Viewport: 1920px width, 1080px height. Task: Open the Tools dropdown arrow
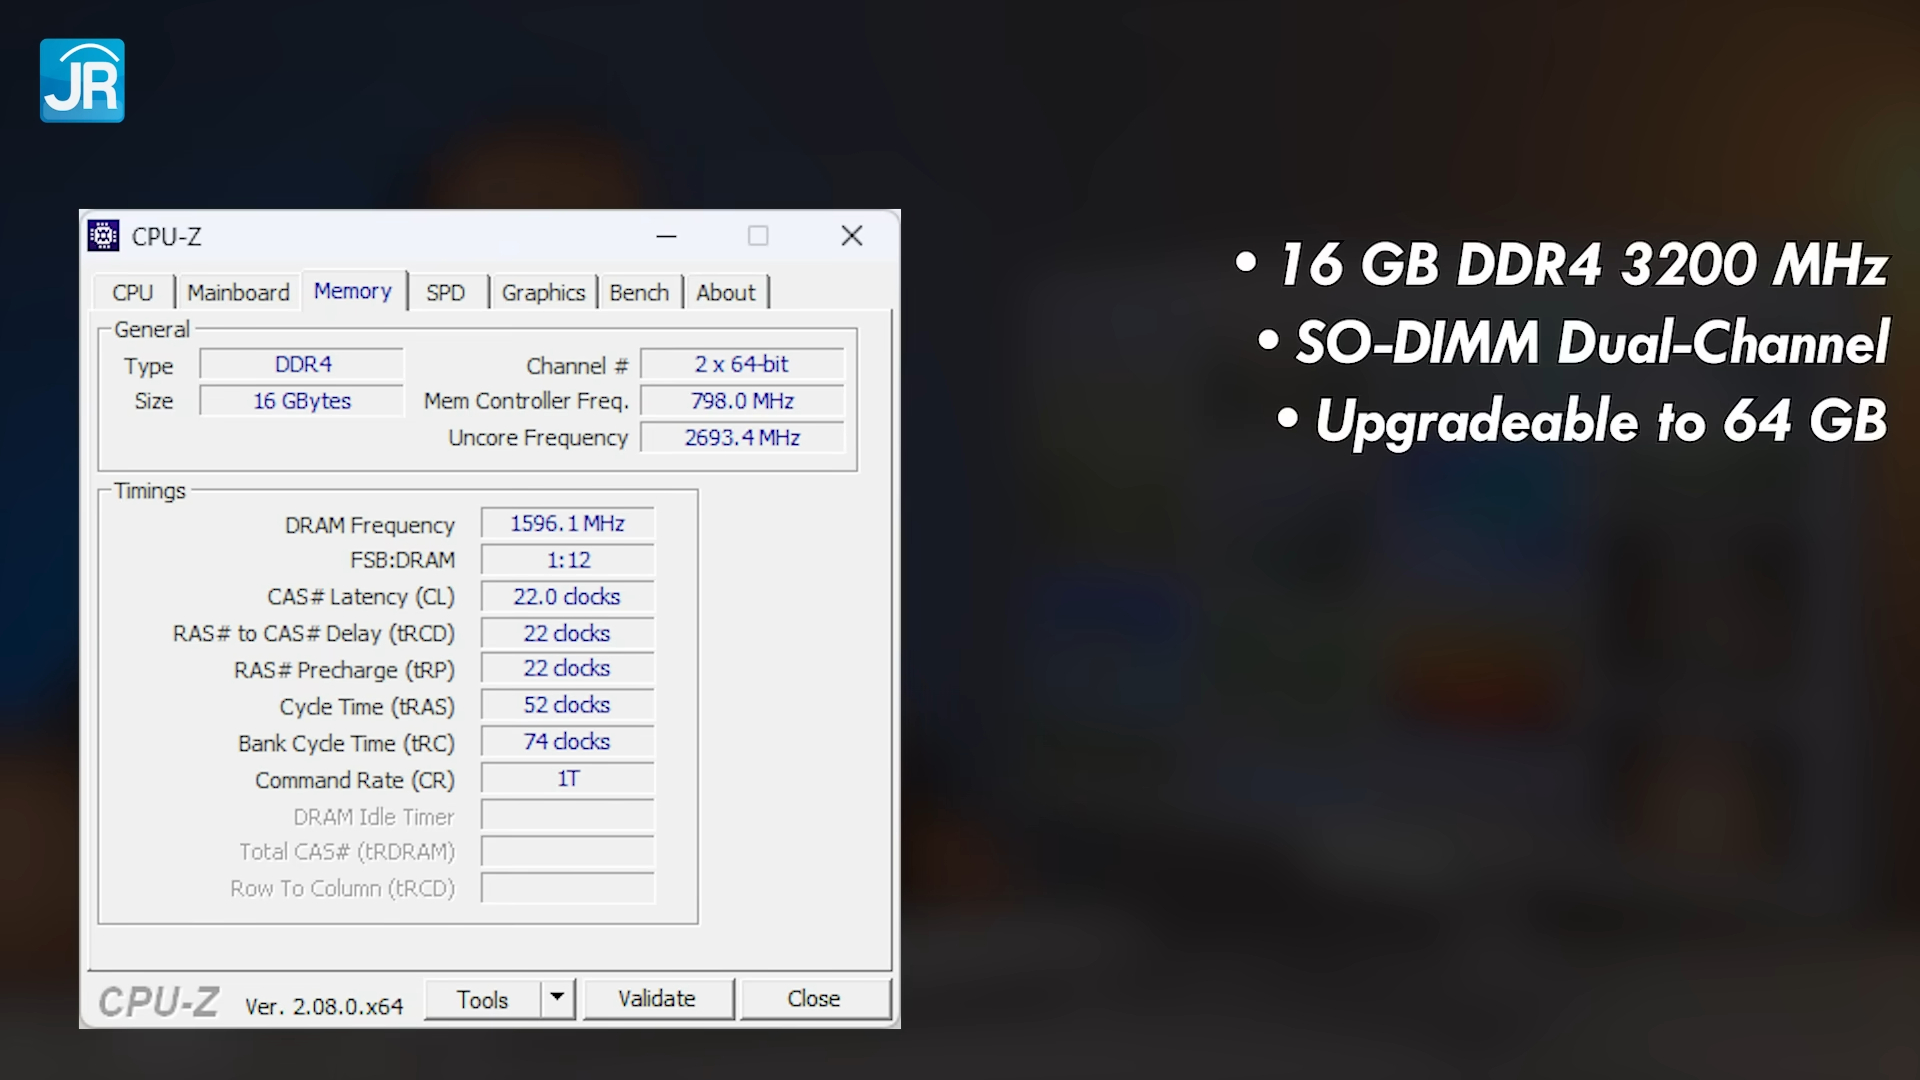point(558,998)
